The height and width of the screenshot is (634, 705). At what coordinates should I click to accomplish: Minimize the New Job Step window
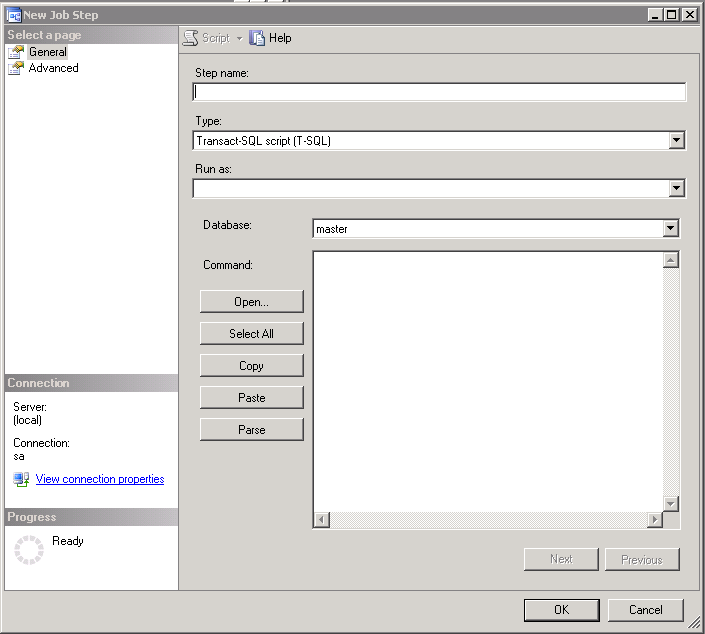[x=656, y=15]
